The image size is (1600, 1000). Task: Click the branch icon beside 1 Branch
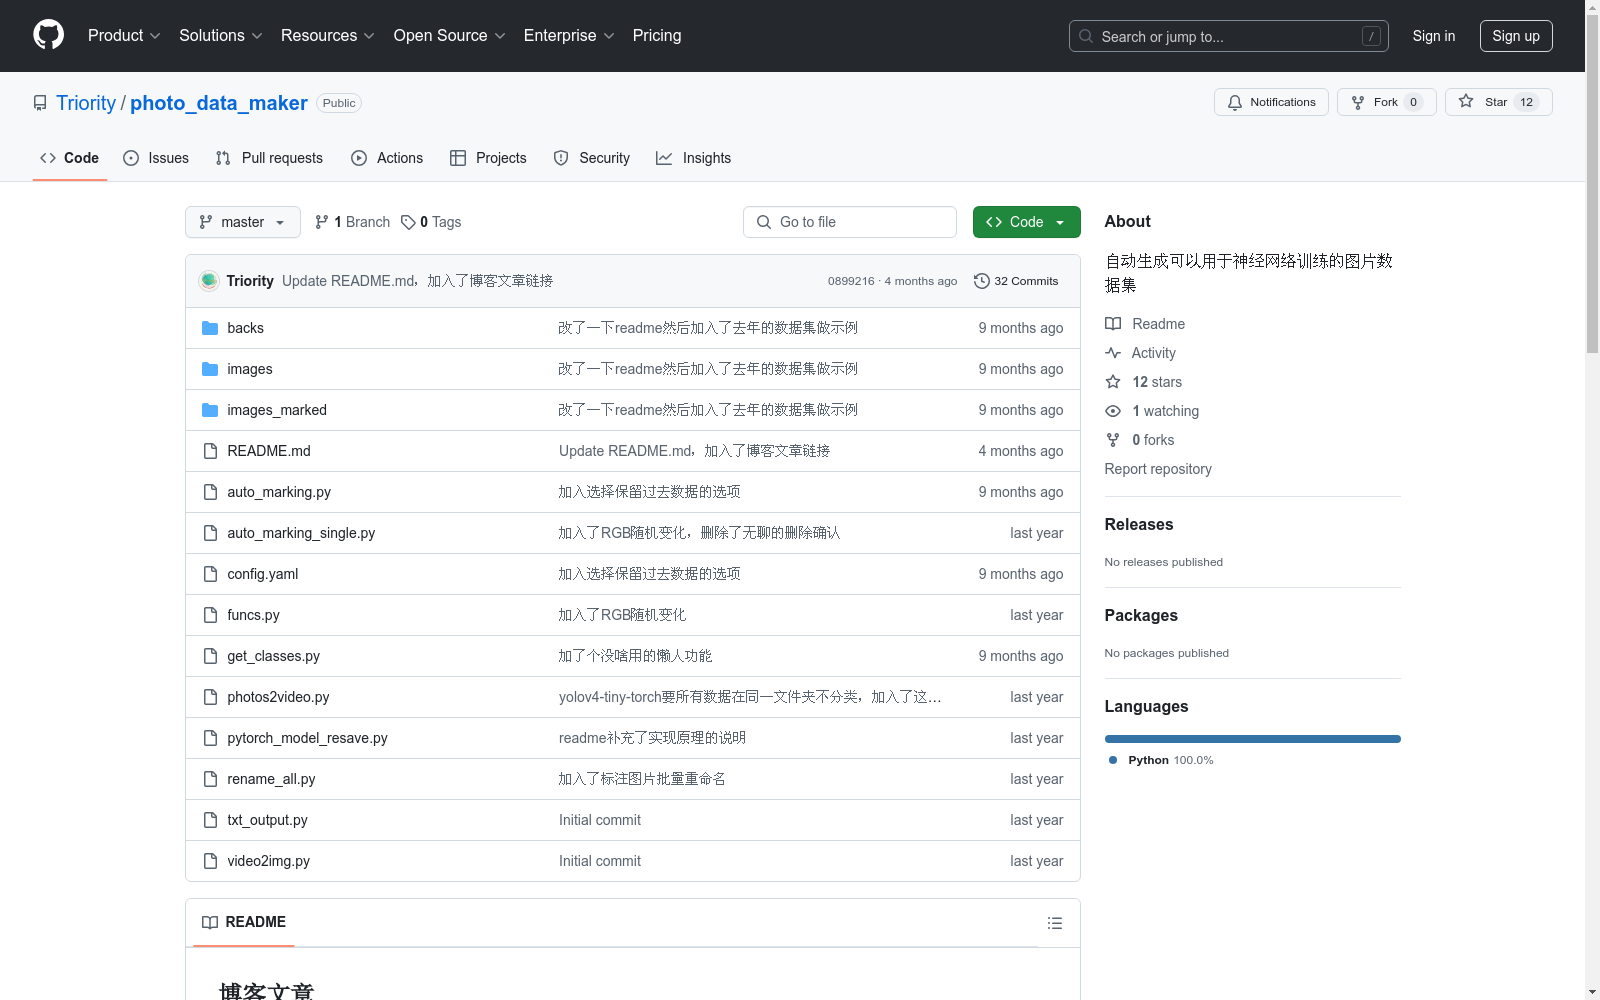coord(322,222)
